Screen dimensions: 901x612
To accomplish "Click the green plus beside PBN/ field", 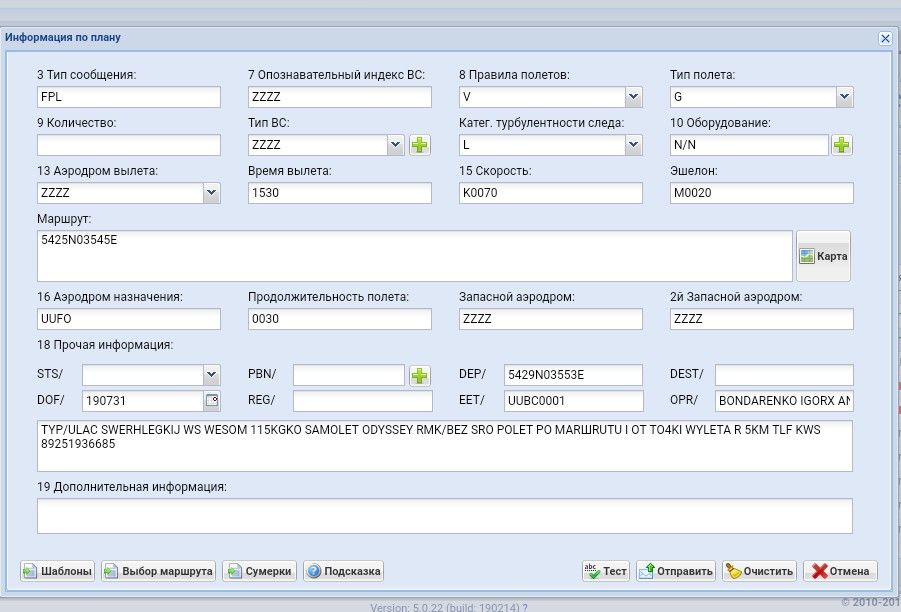I will [x=419, y=375].
